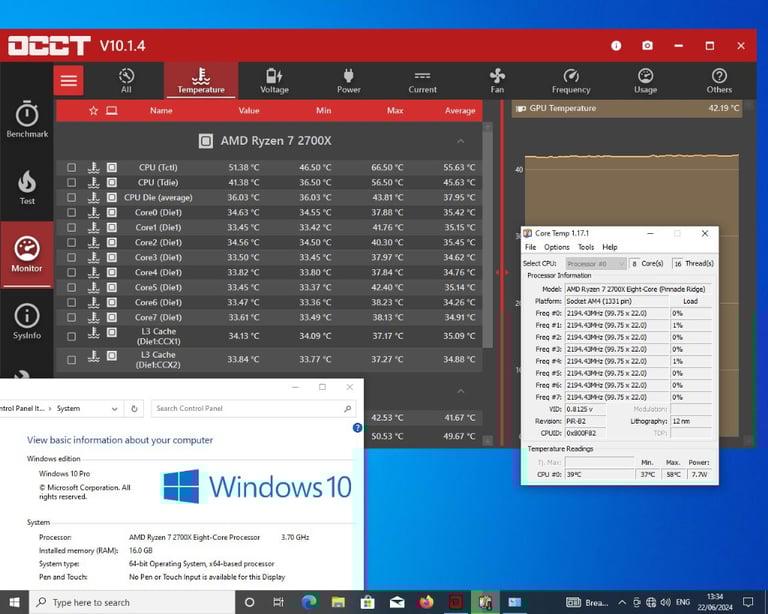Sort sensors by Average column

[460, 111]
